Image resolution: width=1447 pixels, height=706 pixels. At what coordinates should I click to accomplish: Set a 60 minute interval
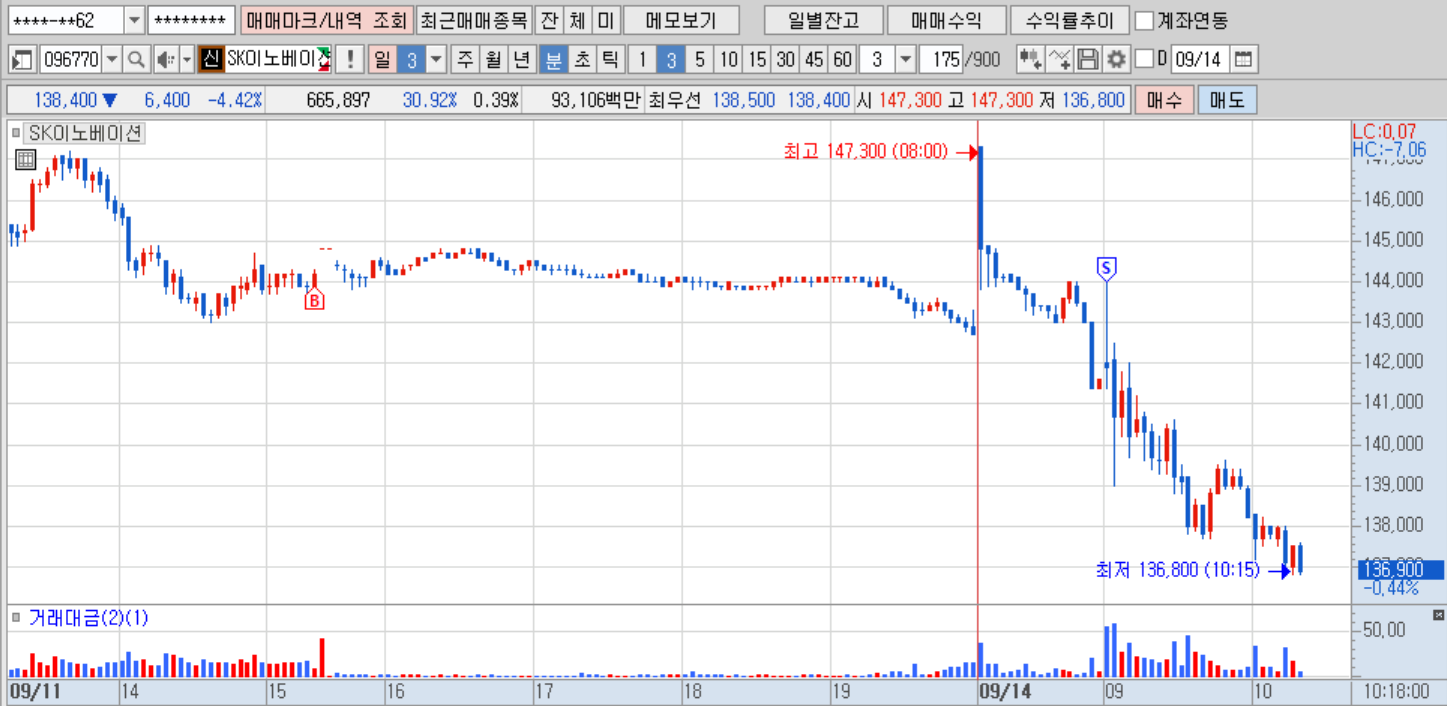pyautogui.click(x=843, y=60)
